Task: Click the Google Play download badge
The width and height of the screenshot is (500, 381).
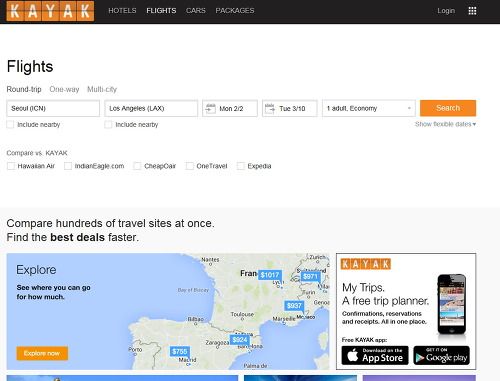Action: click(x=441, y=355)
